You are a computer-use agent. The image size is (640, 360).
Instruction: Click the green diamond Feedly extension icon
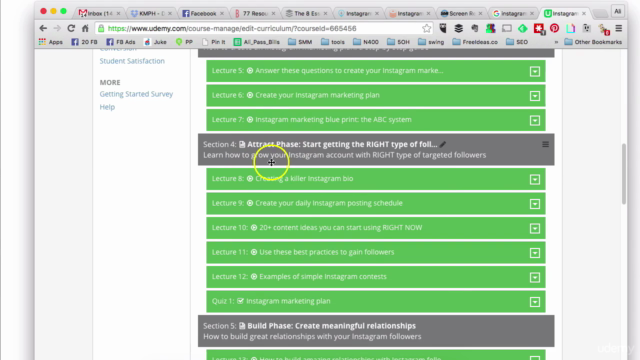pos(522,28)
